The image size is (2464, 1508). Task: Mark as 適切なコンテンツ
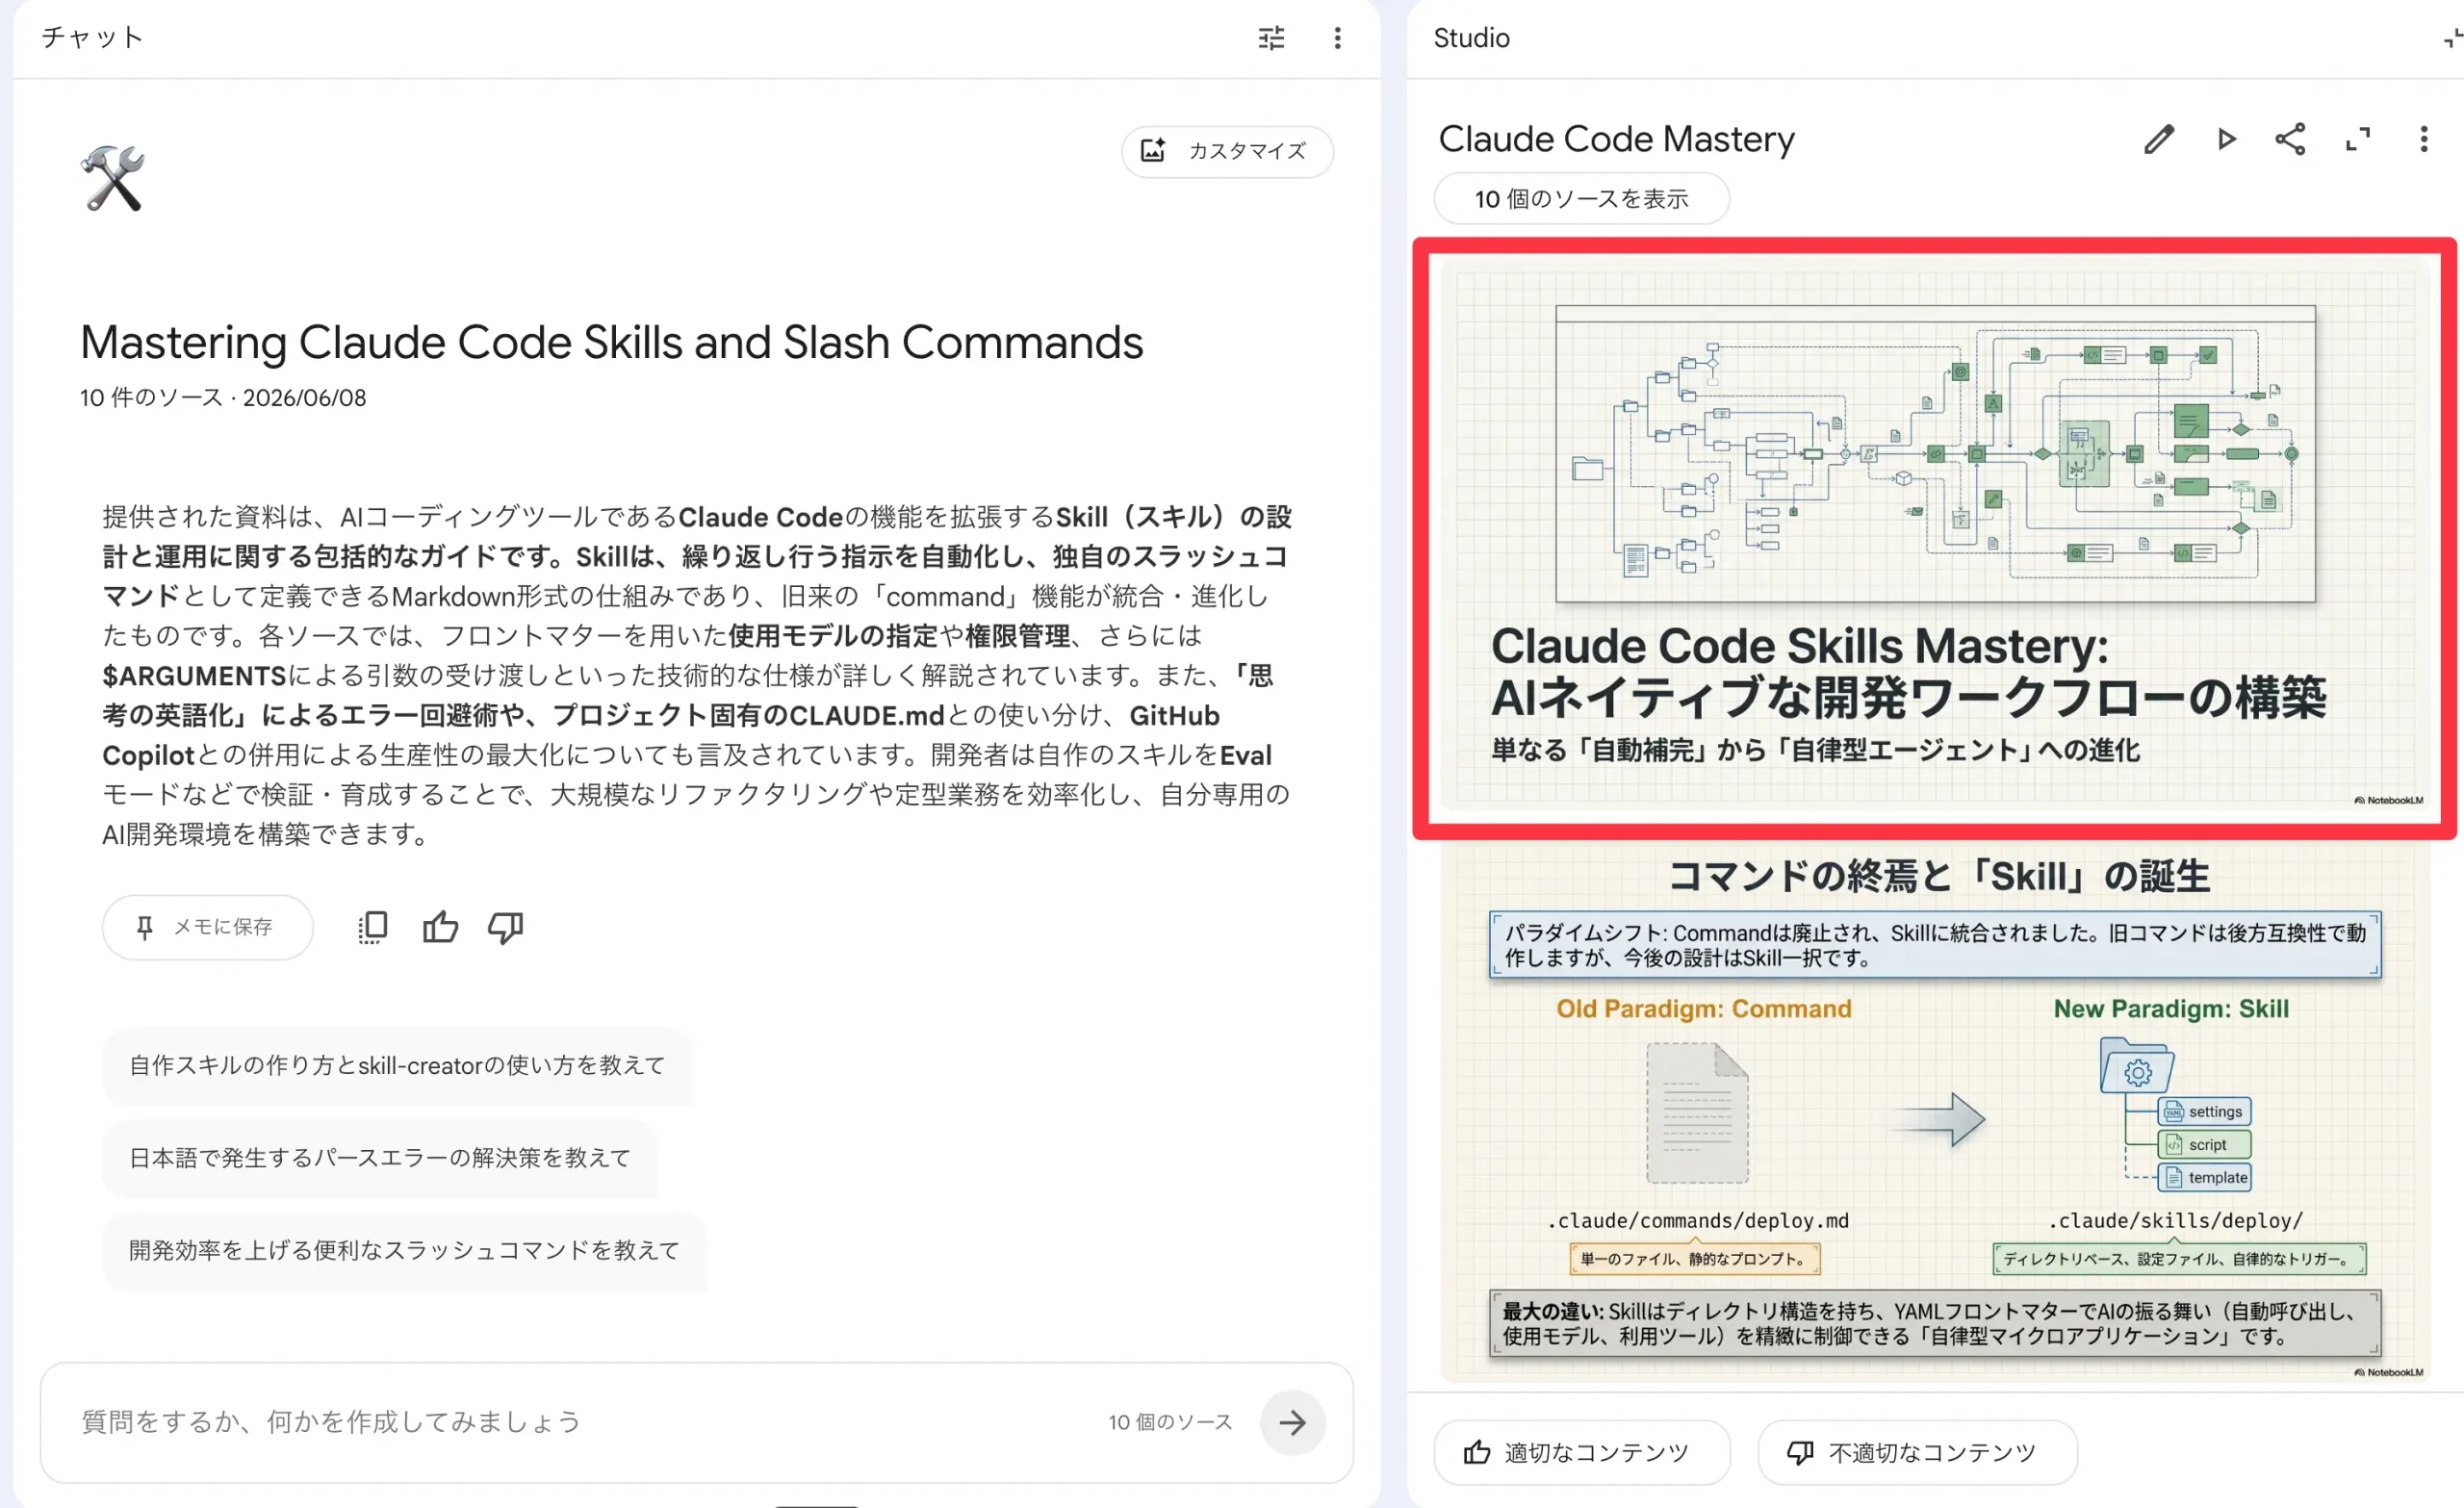(x=1581, y=1452)
